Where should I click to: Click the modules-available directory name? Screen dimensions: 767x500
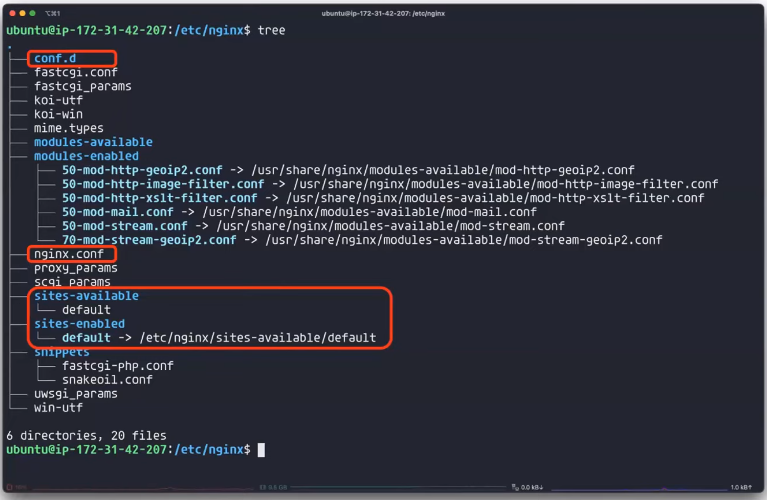[93, 142]
